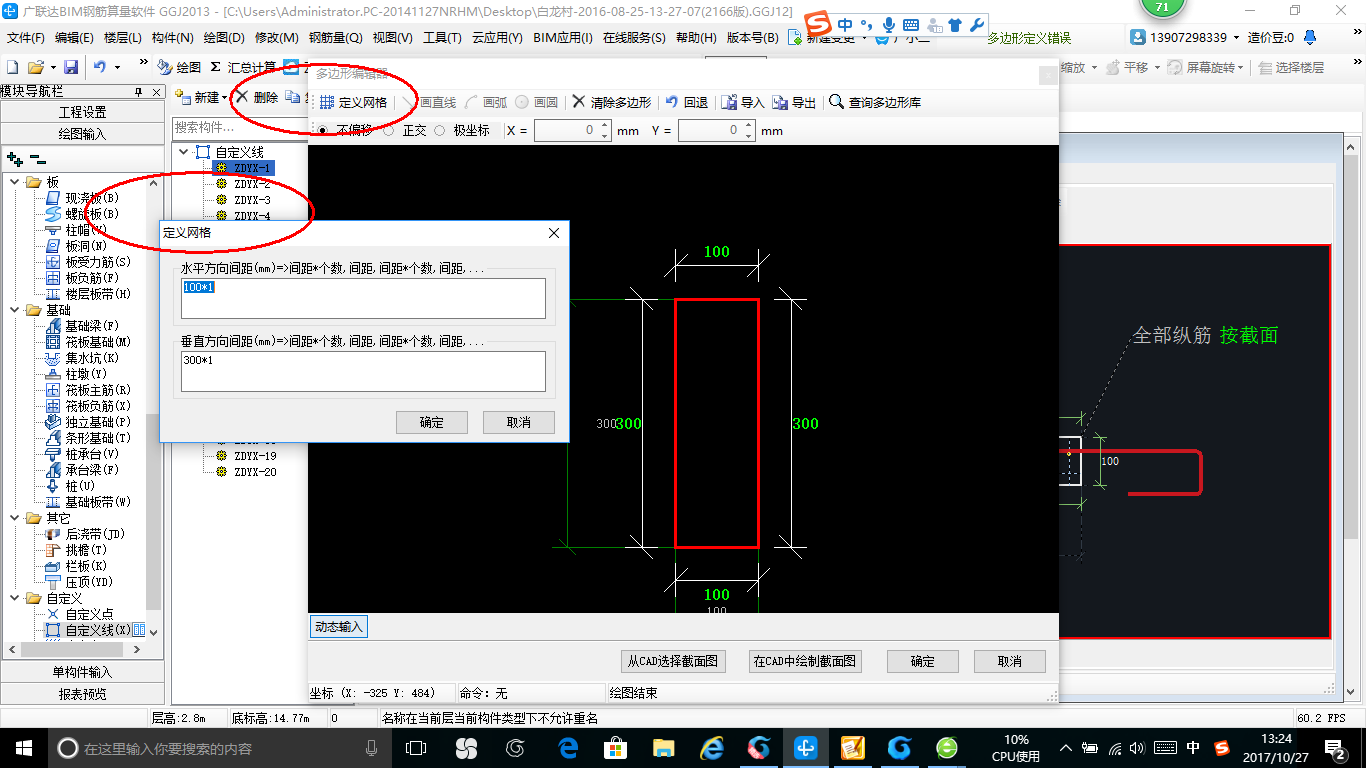
Task: Click the Save floppy disk icon
Action: pyautogui.click(x=71, y=67)
